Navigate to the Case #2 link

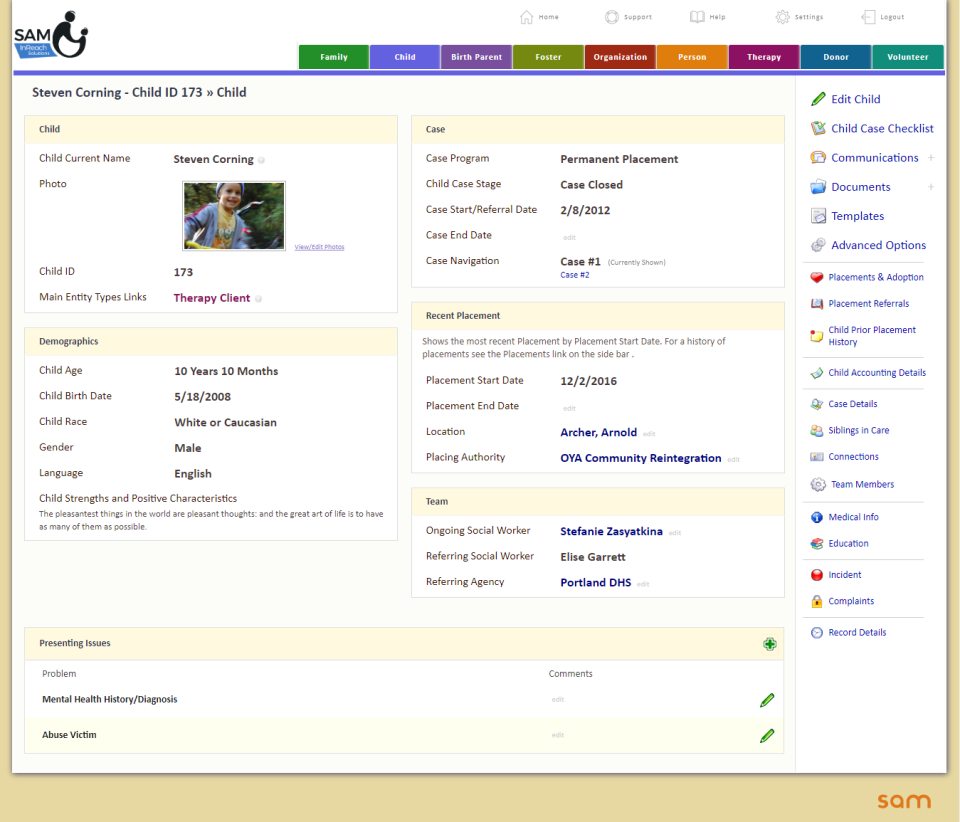point(574,275)
